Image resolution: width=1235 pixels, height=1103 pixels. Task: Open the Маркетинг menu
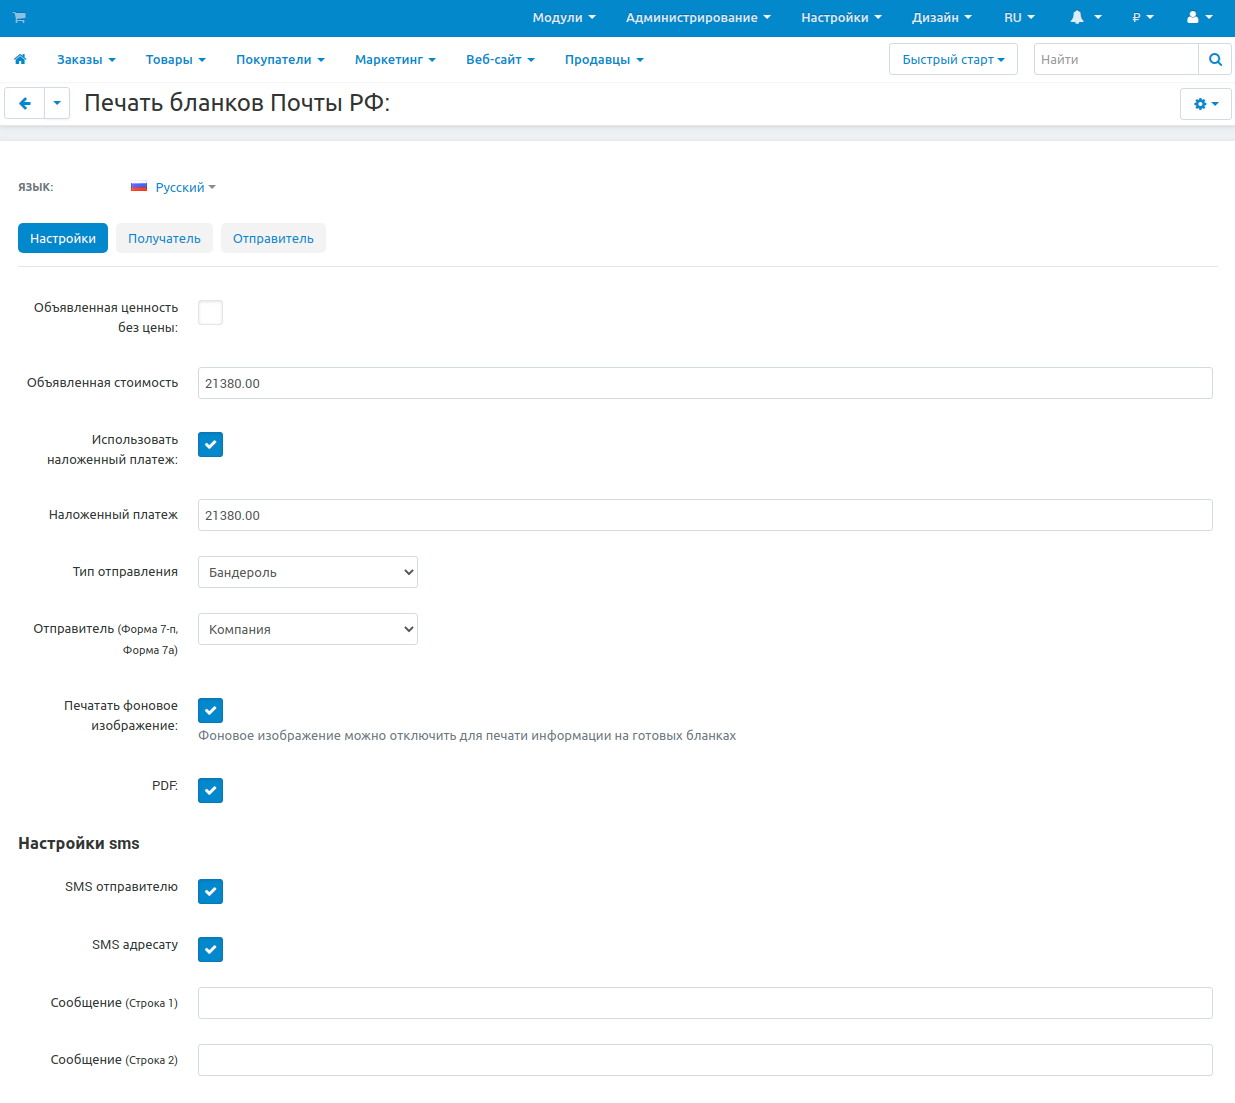tap(395, 60)
